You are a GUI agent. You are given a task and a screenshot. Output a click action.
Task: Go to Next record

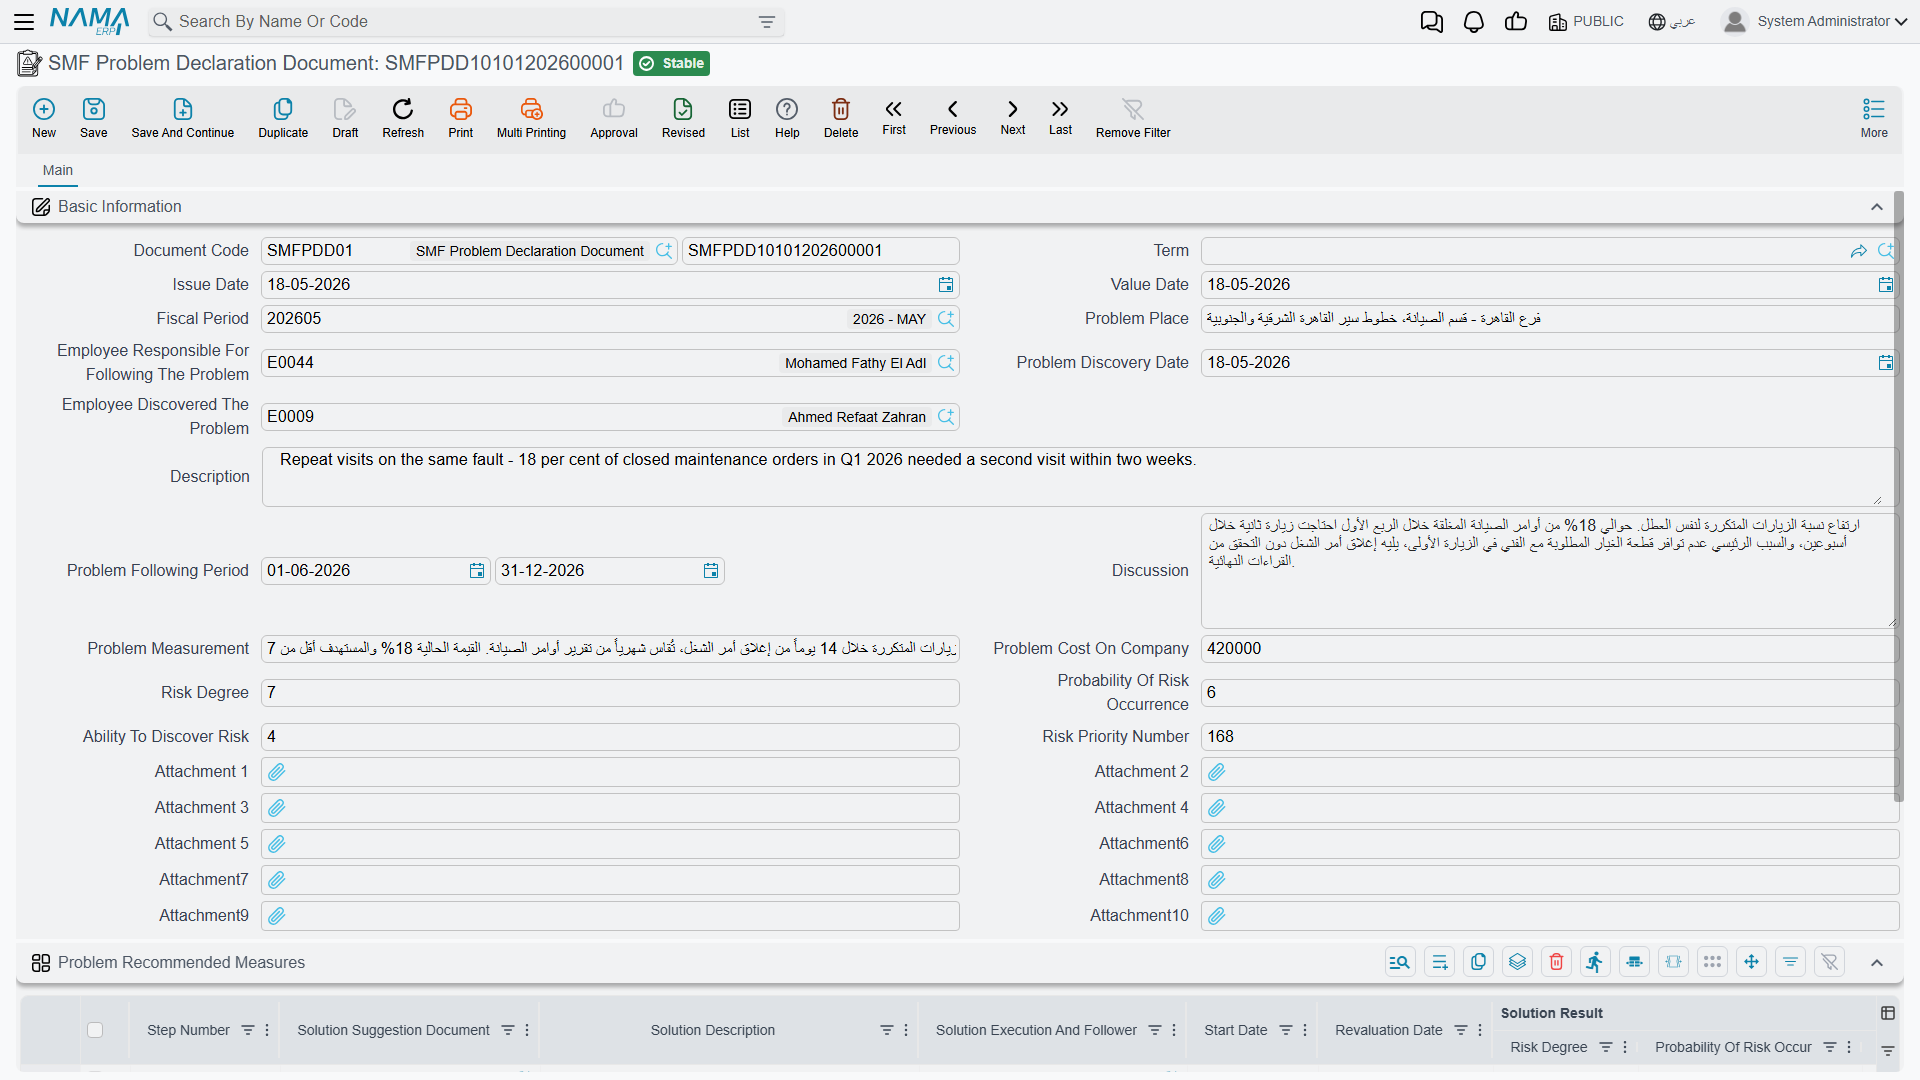(1013, 117)
